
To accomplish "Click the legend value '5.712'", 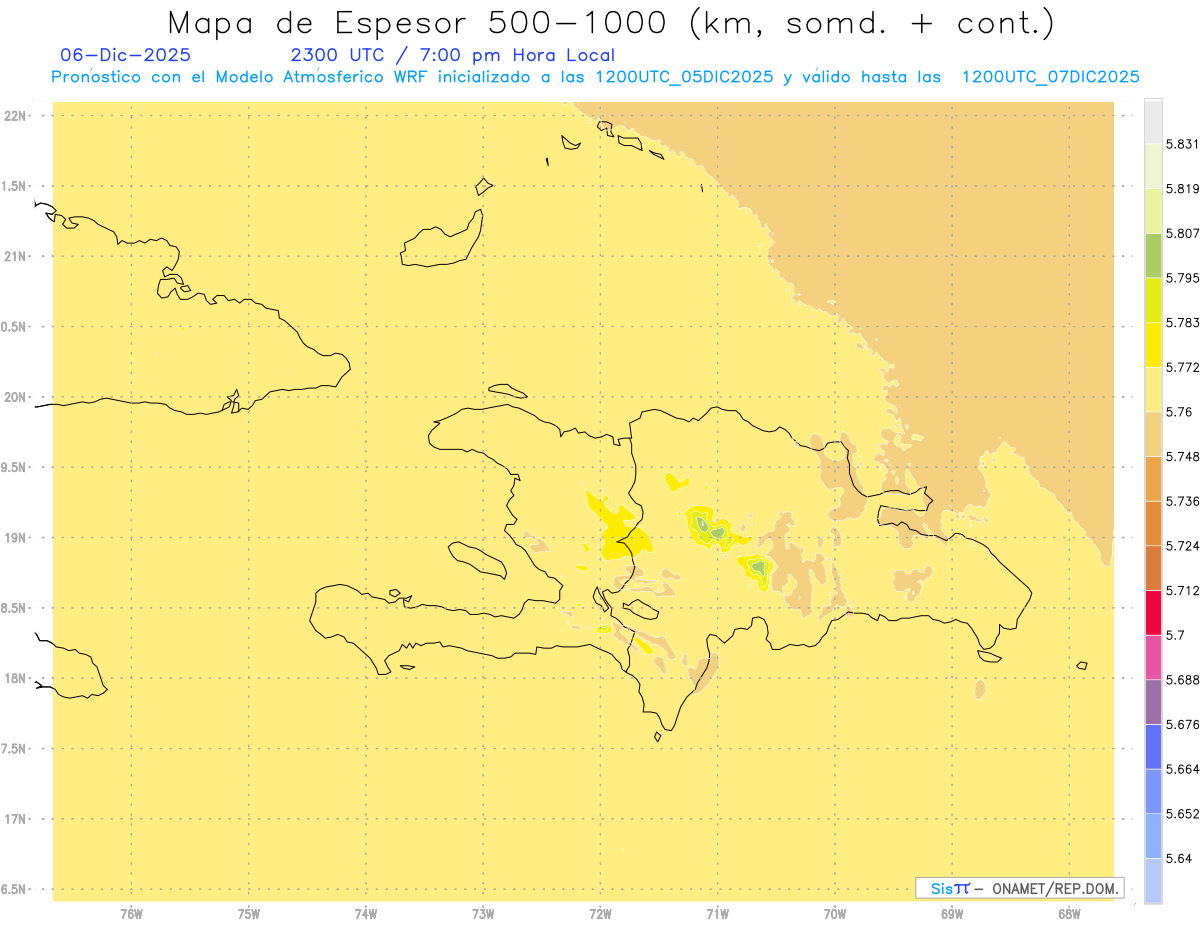I will click(1183, 590).
